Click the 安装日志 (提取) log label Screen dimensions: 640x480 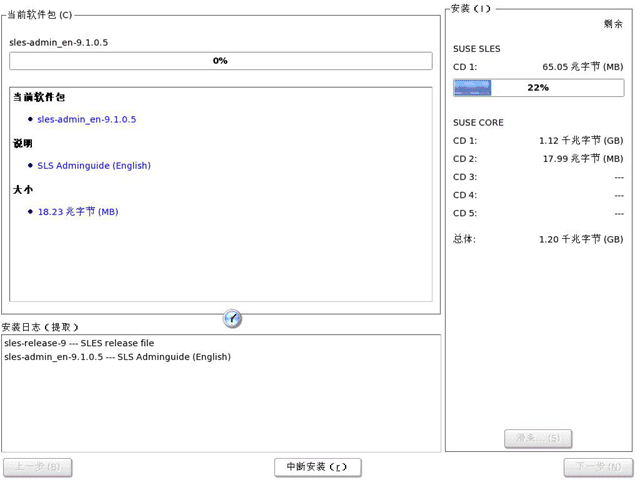pyautogui.click(x=40, y=327)
